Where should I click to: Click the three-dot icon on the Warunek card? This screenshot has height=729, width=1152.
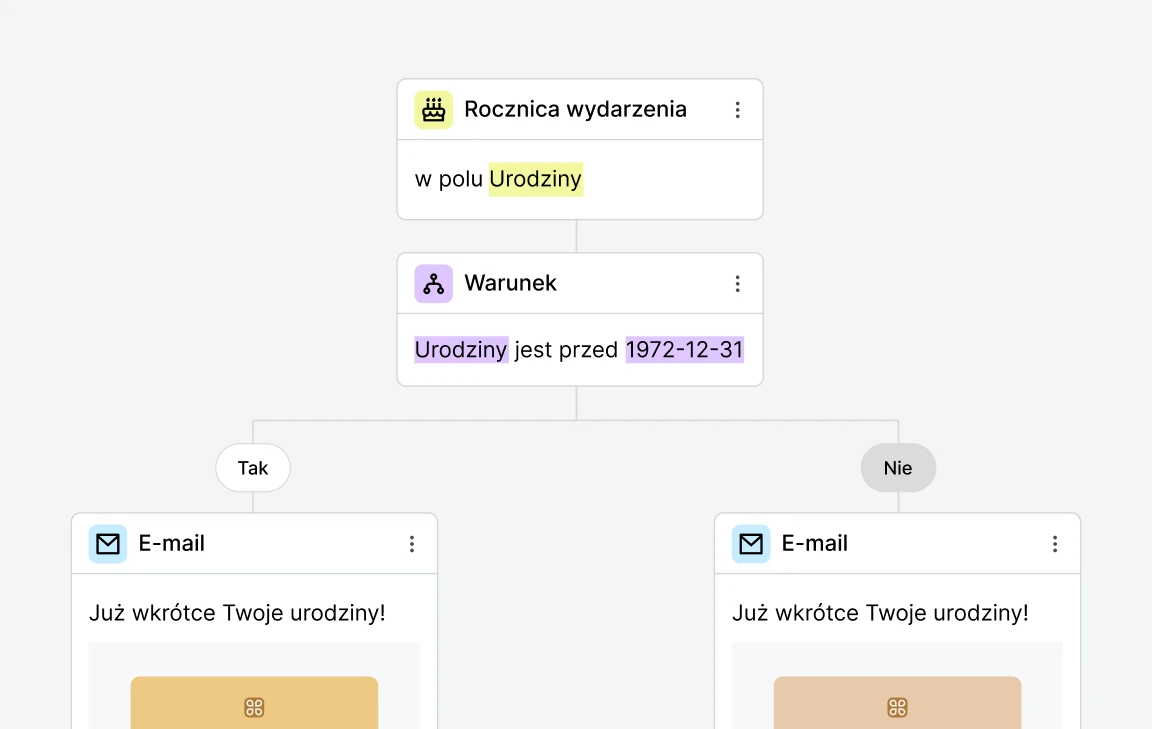(738, 283)
